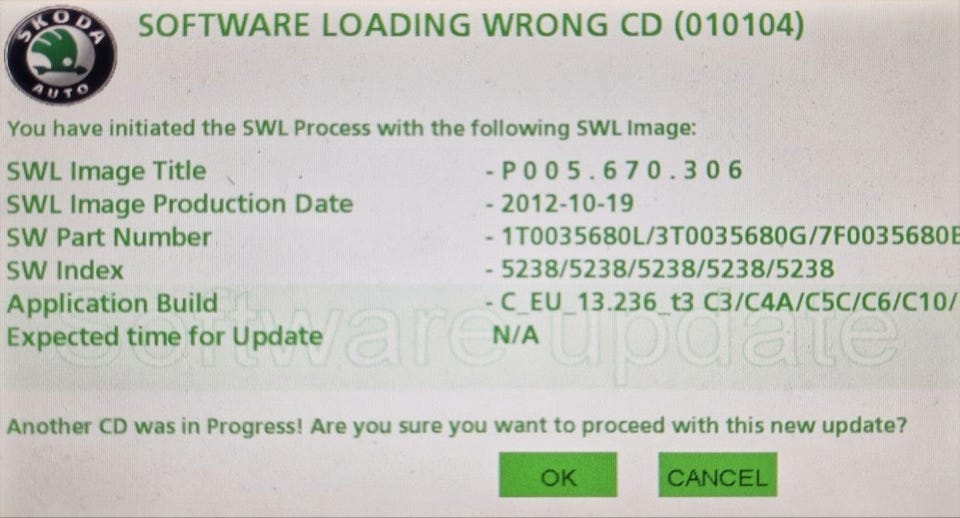Screen dimensions: 960x518
Task: Click the 010104 error code in title
Action: tap(740, 26)
